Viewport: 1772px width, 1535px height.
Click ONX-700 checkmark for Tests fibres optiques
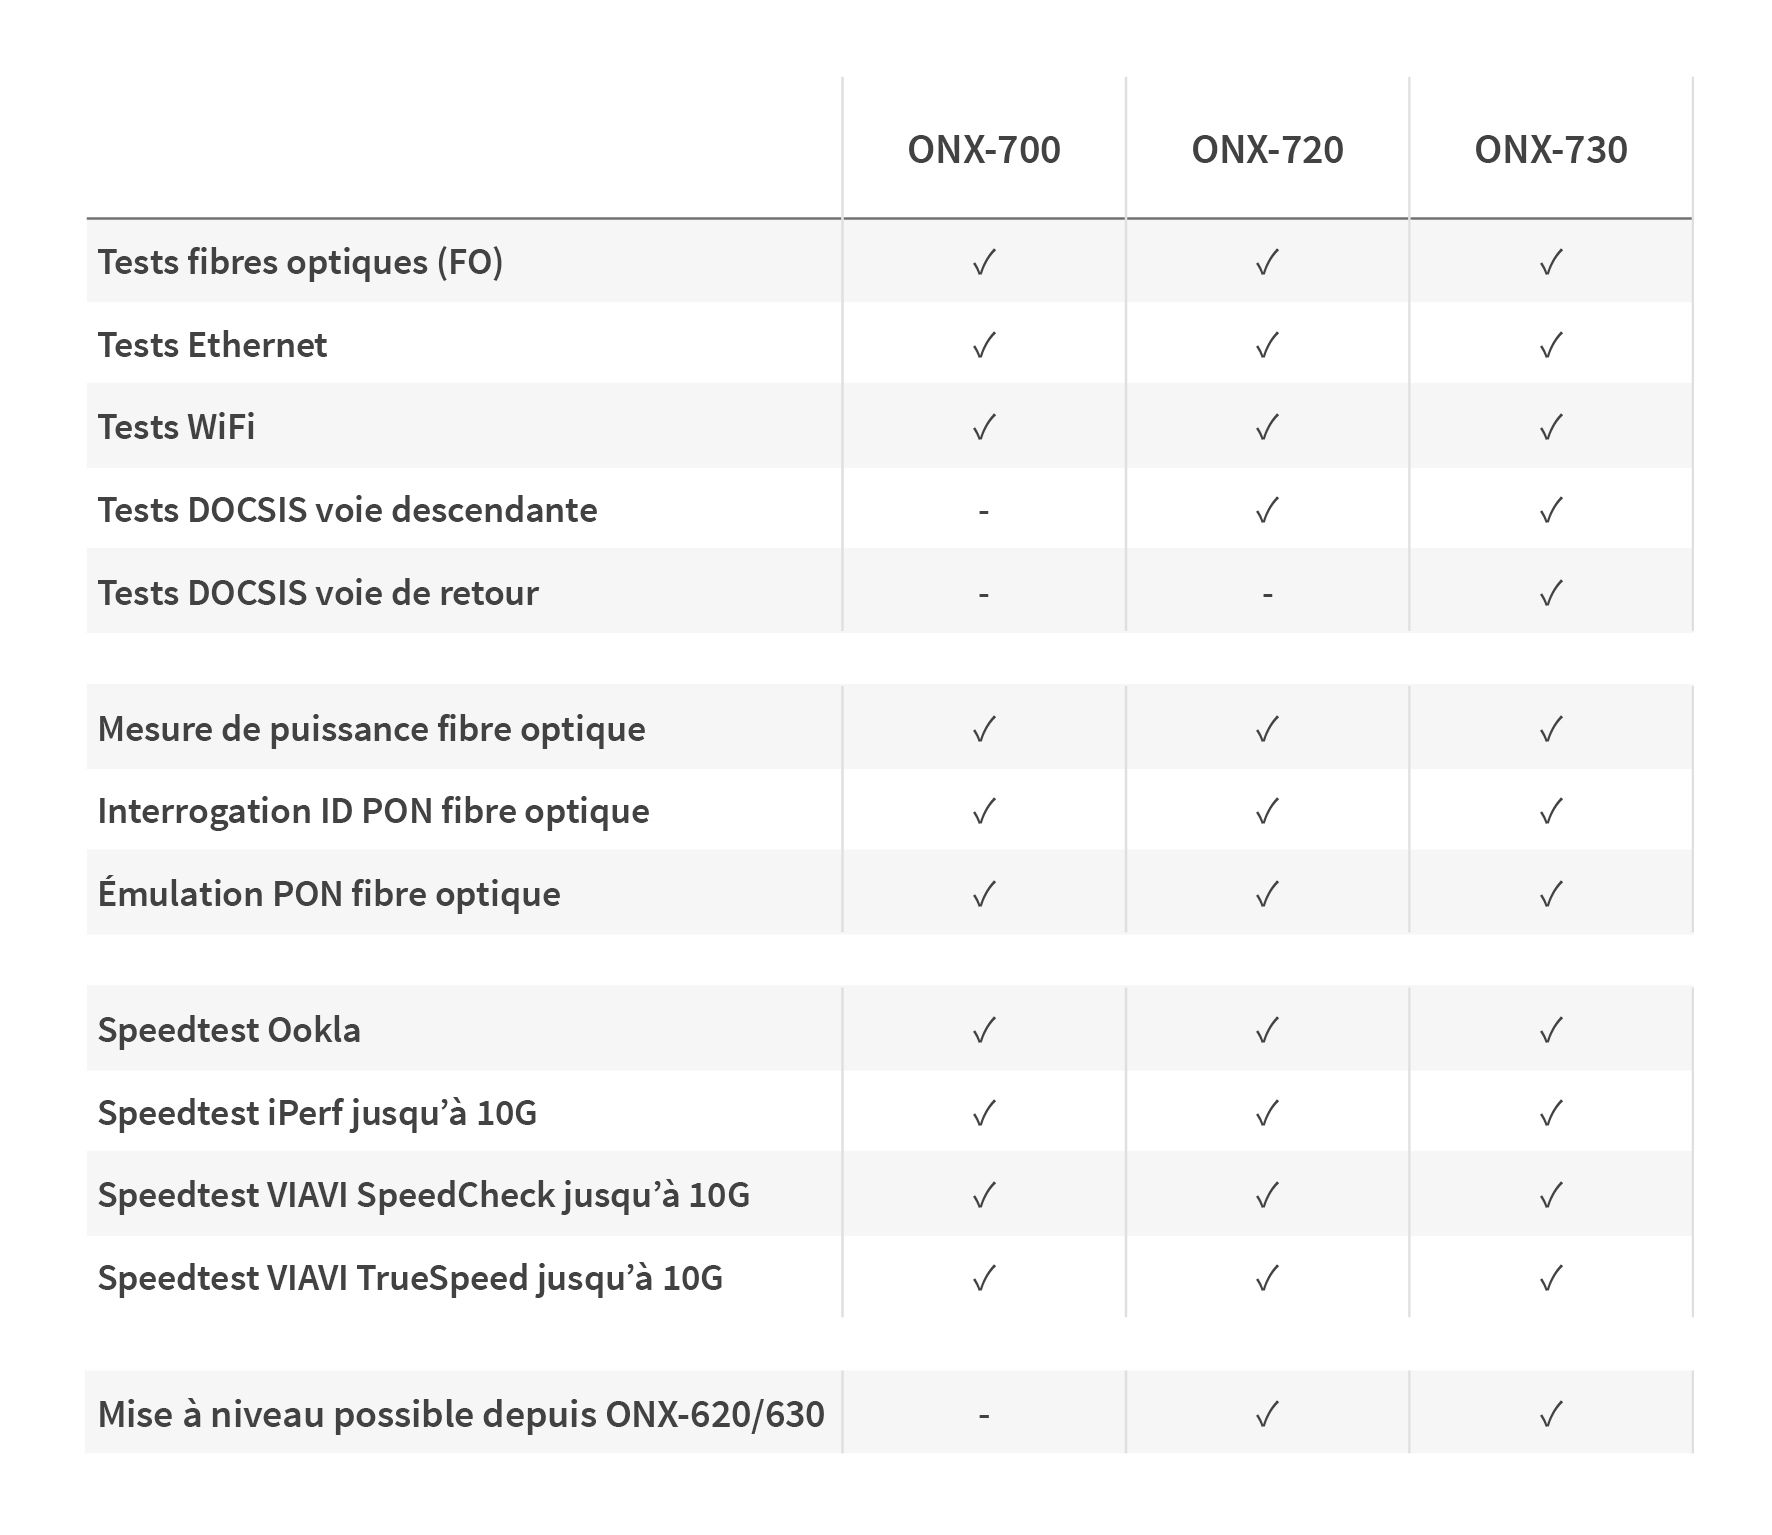[x=984, y=263]
